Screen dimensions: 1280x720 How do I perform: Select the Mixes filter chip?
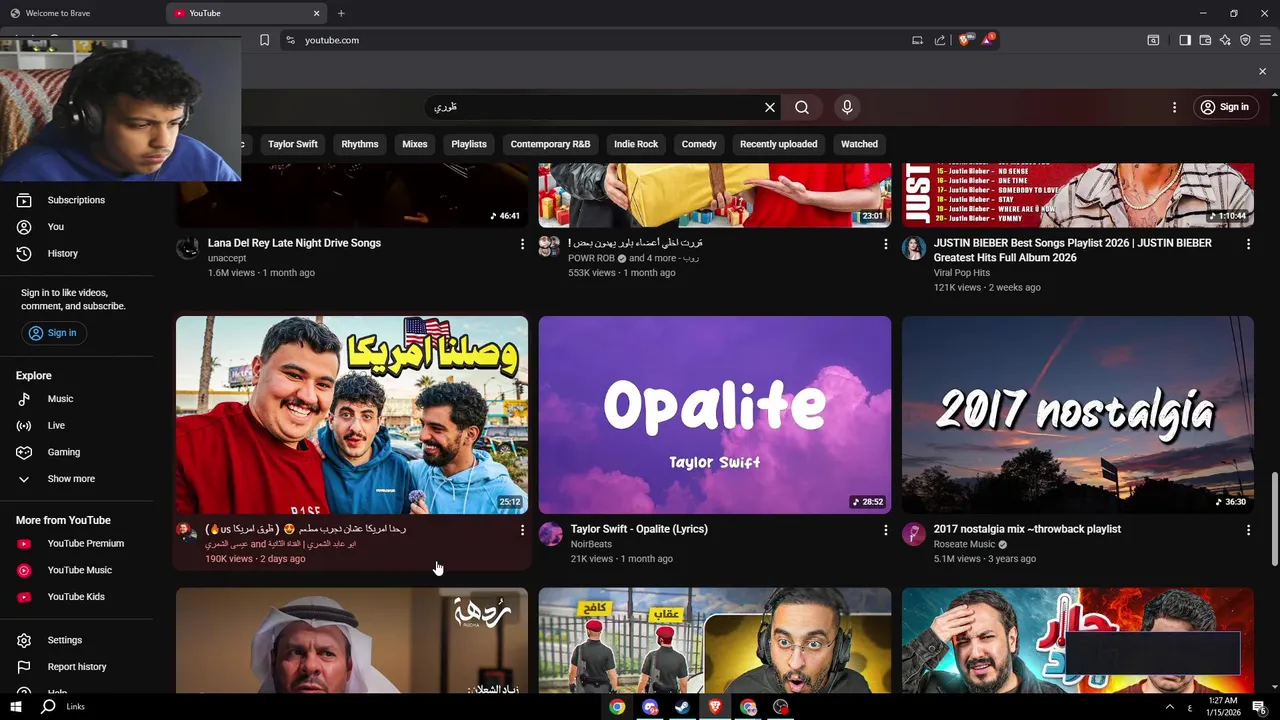pos(415,144)
